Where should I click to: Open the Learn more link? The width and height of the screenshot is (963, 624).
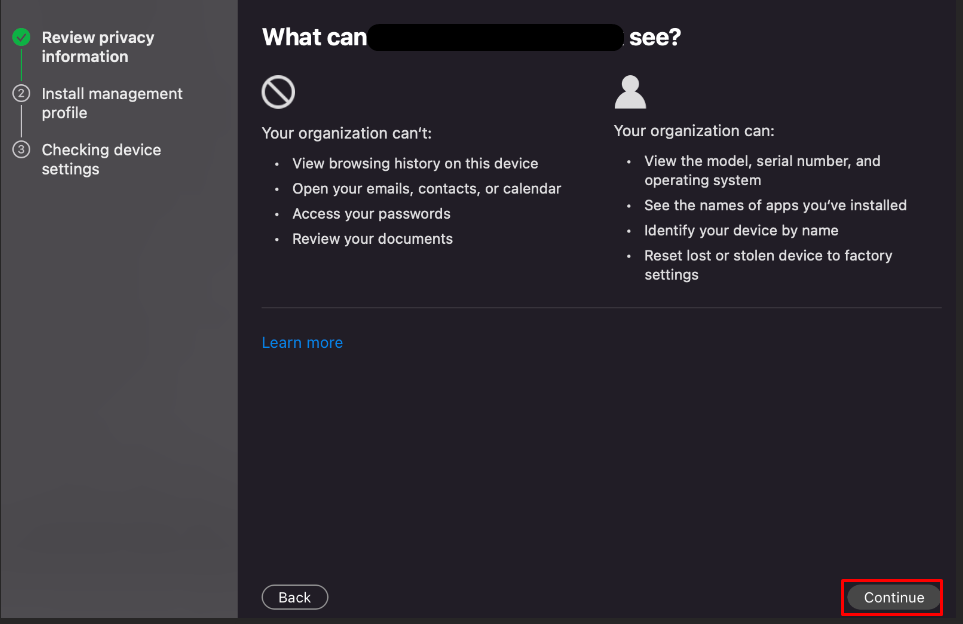point(302,343)
